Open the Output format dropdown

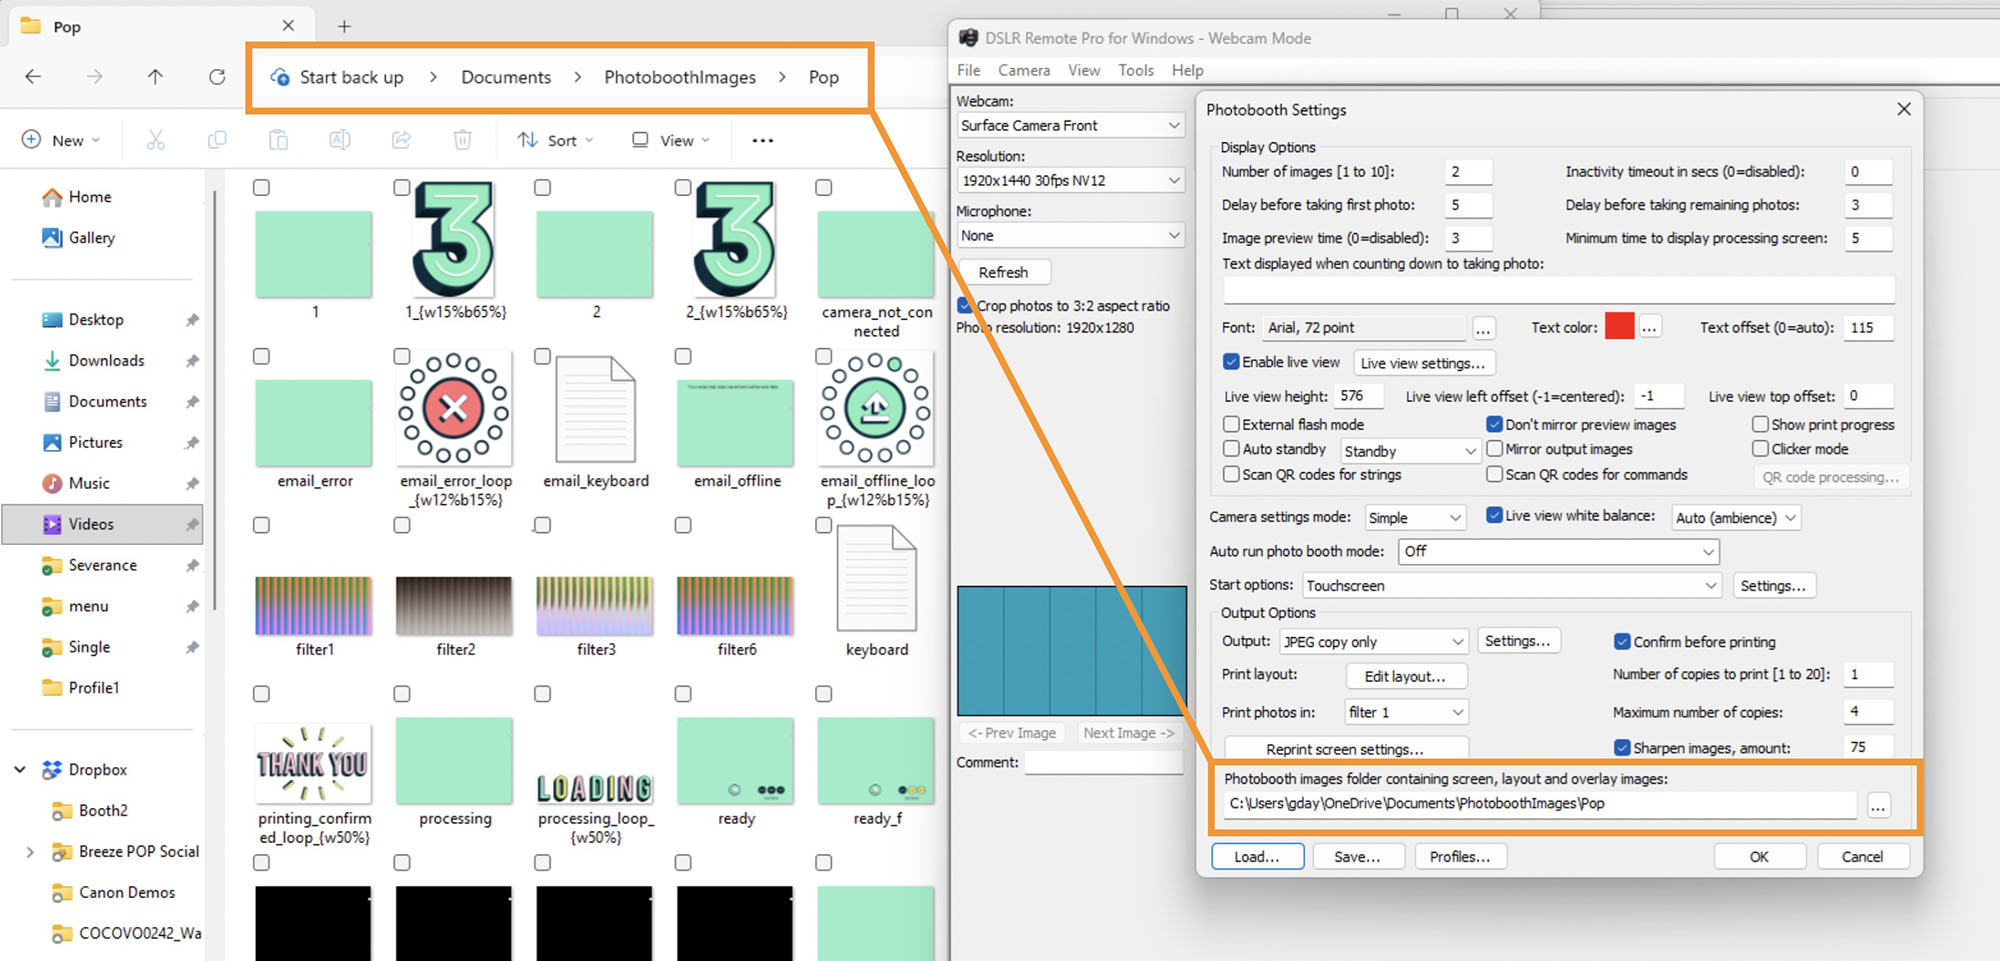(1373, 642)
